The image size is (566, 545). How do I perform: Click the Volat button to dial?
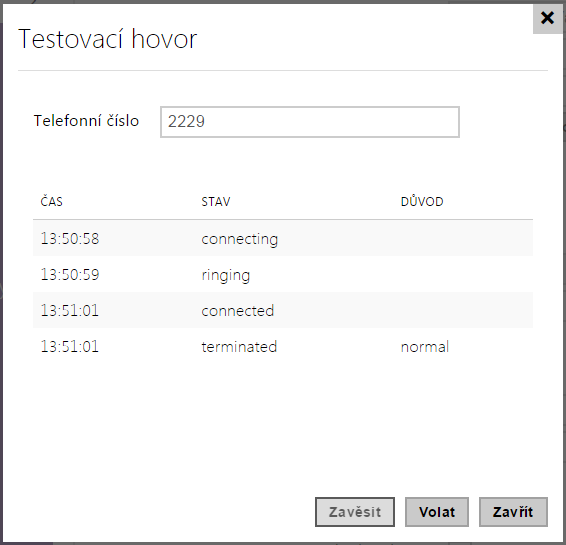(437, 512)
